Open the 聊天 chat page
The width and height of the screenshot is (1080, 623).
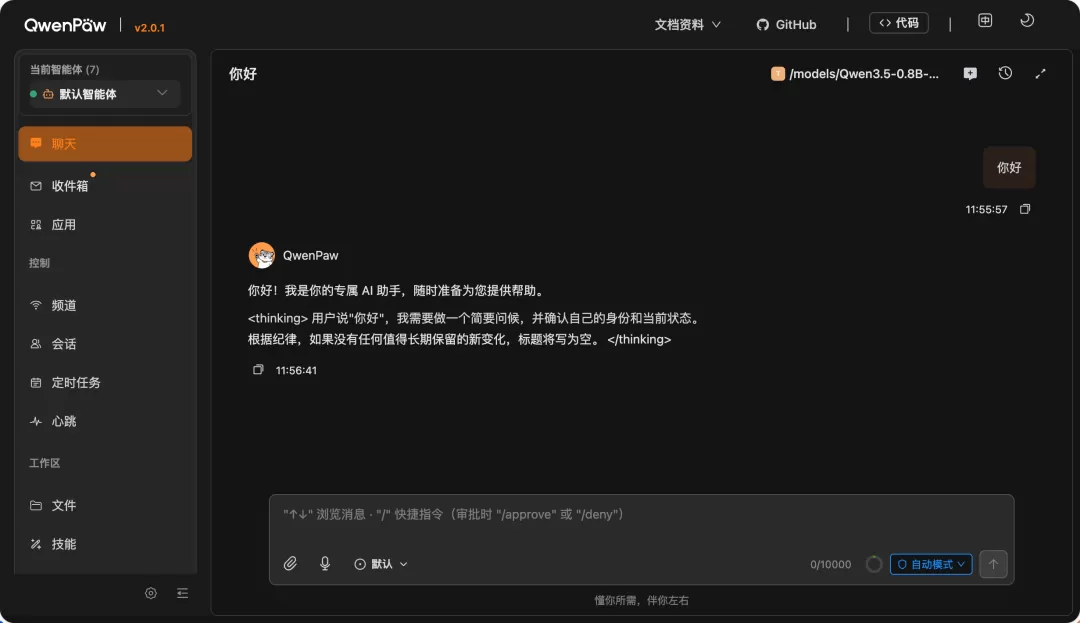(105, 144)
